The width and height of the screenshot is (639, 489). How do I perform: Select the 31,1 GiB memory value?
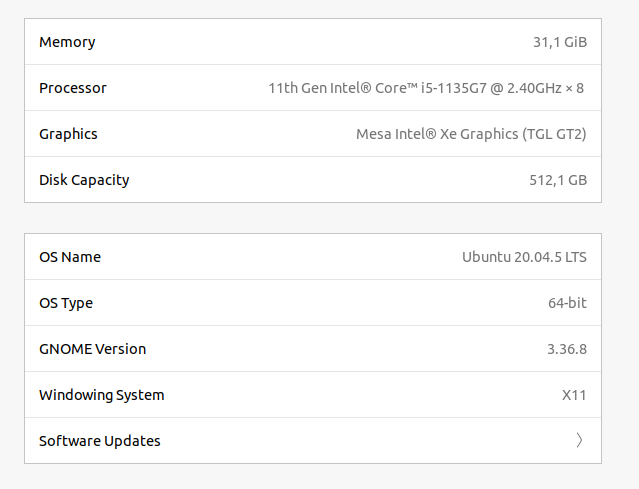point(560,42)
